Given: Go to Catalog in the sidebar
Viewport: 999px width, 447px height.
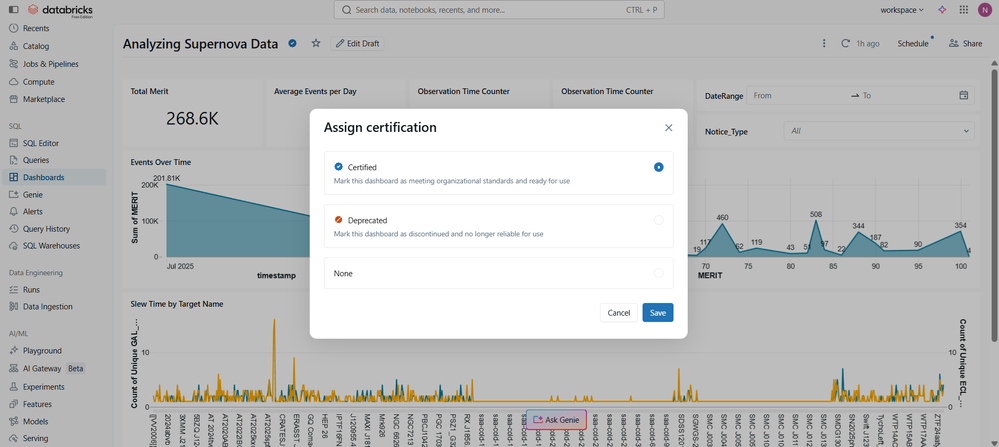Looking at the screenshot, I should [36, 46].
